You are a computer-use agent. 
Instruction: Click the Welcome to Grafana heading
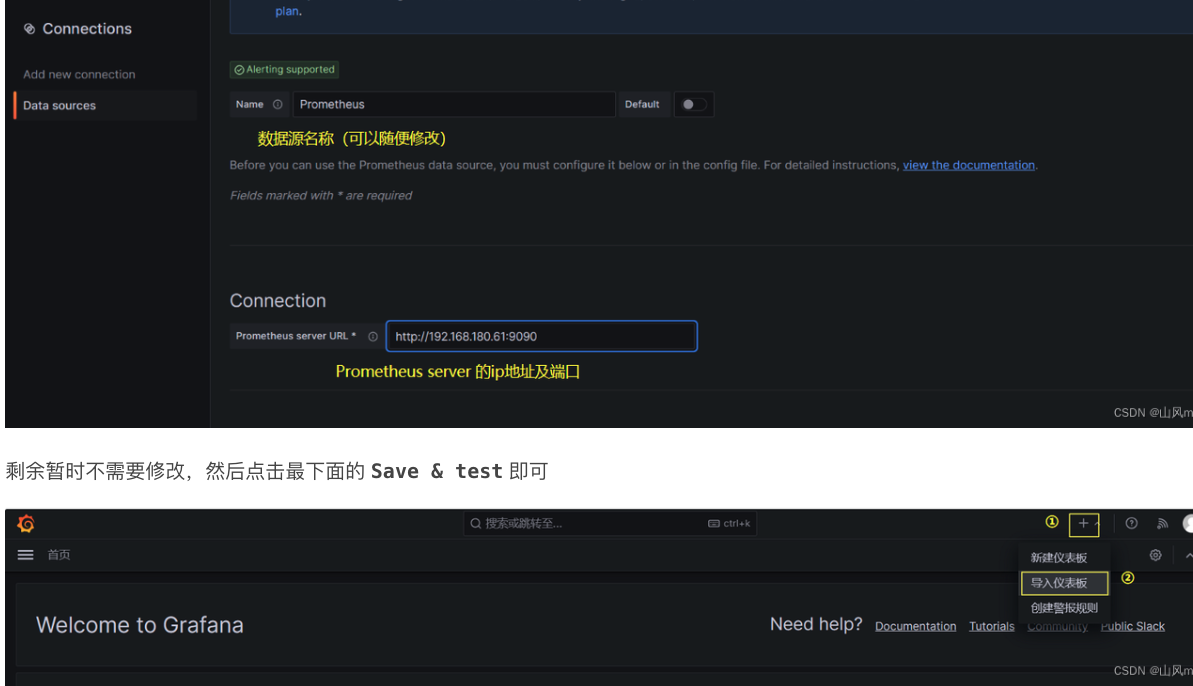point(140,624)
